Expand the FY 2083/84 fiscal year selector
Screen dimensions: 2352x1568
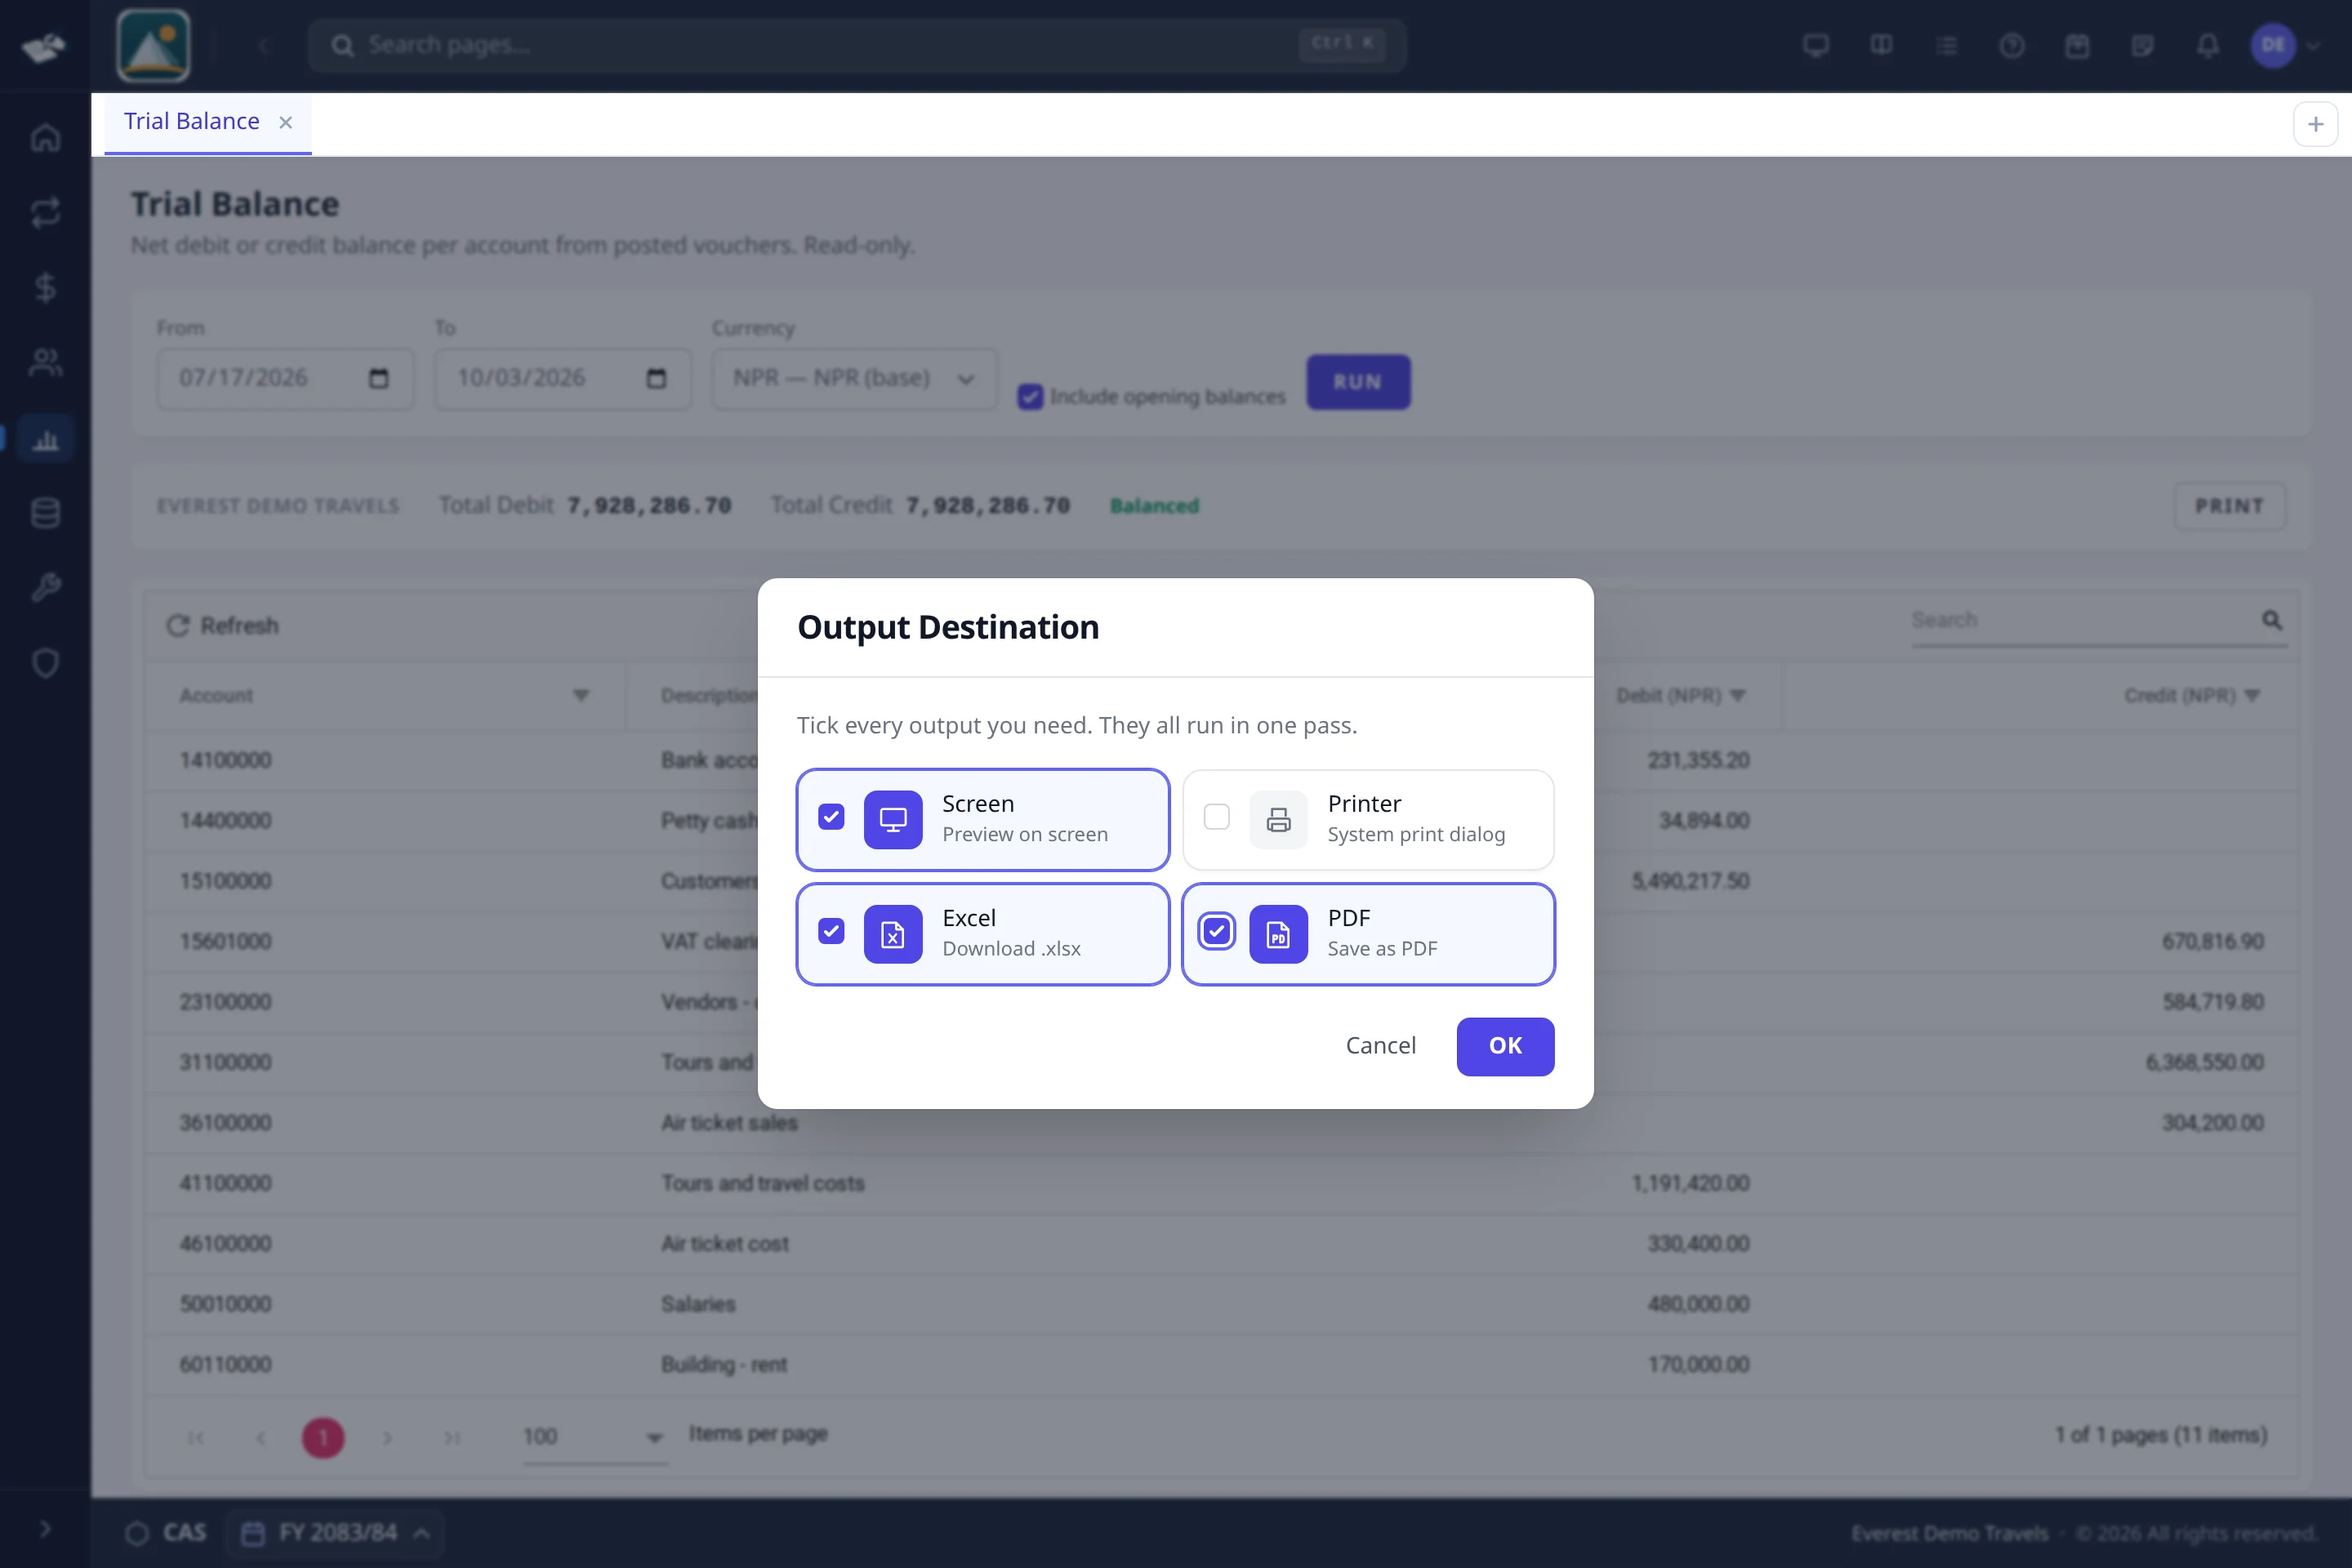pyautogui.click(x=336, y=1533)
